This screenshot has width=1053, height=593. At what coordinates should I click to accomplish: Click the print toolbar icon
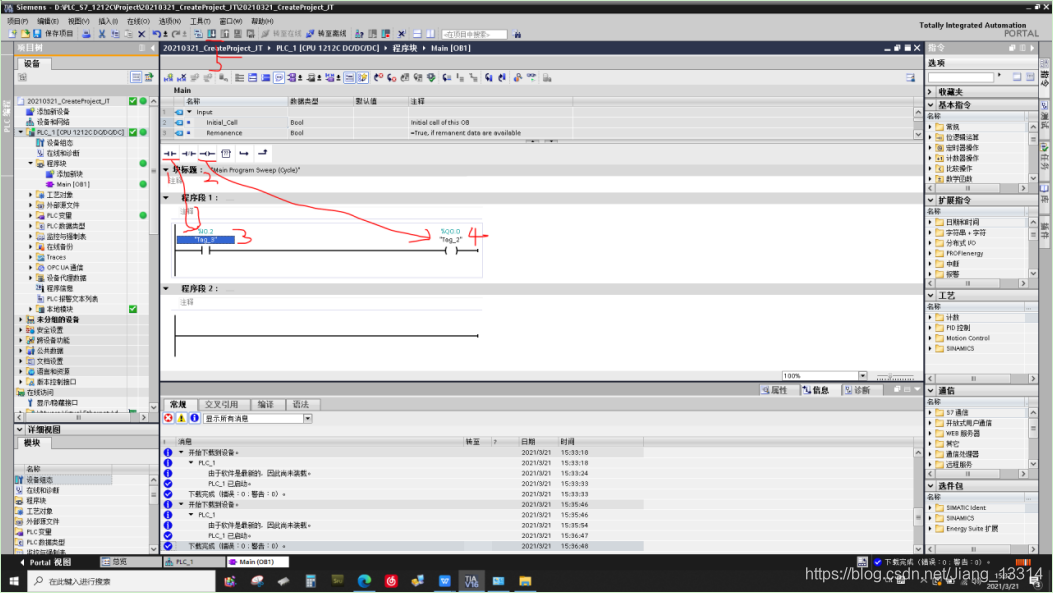point(86,34)
